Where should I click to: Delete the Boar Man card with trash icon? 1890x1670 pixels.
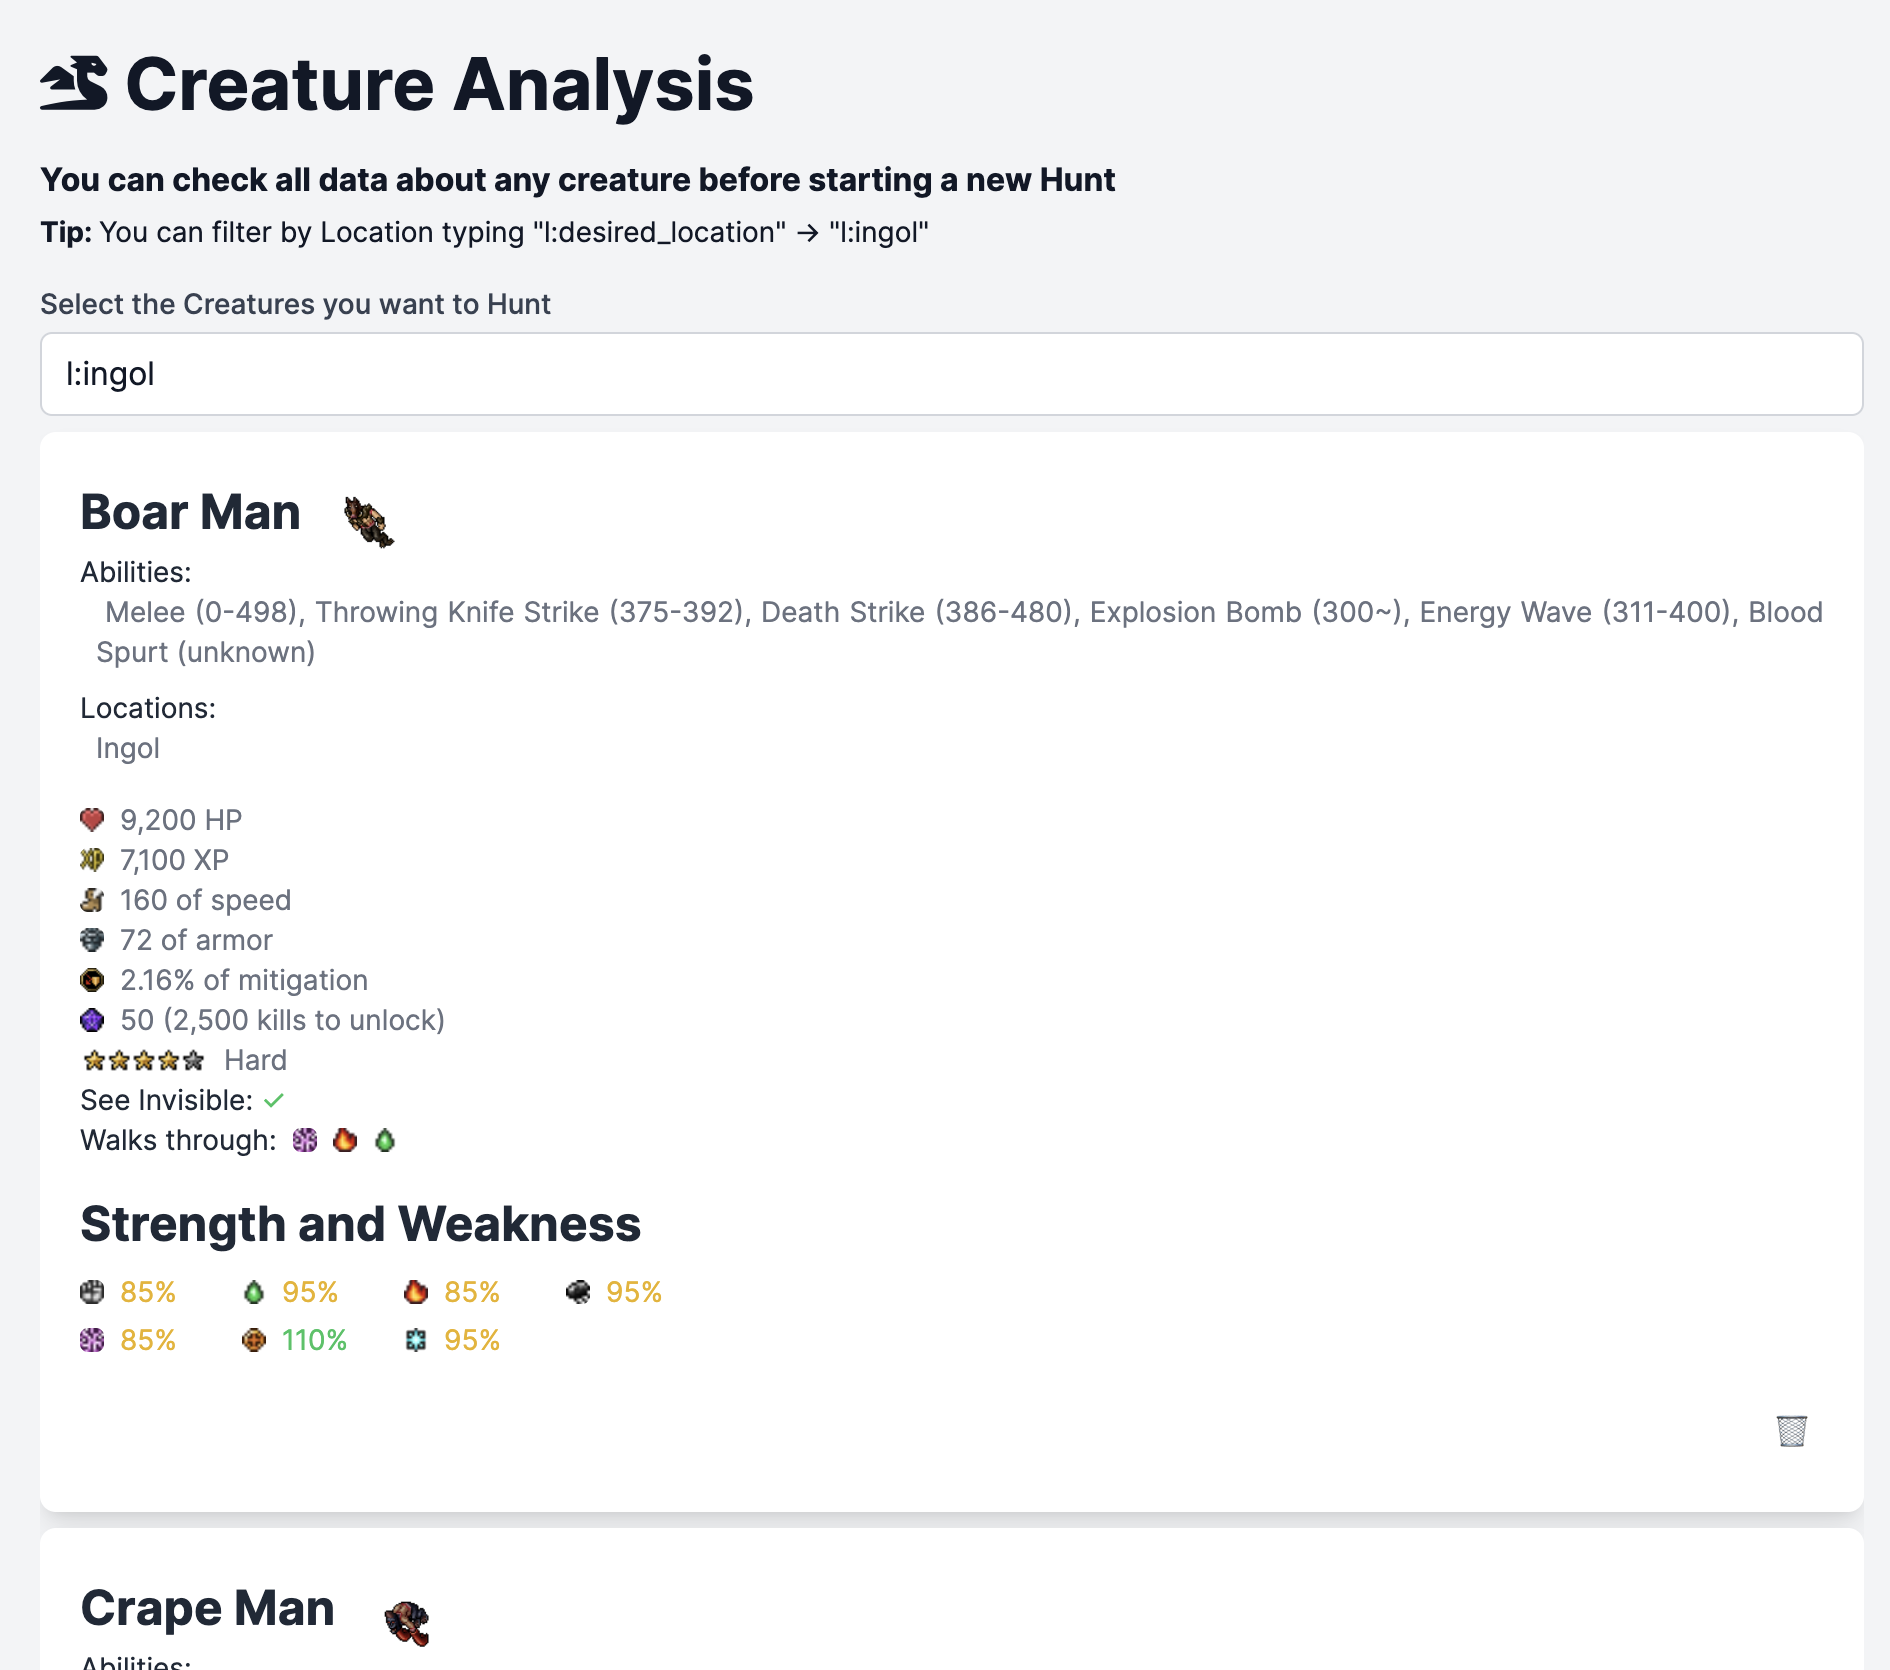(x=1791, y=1430)
